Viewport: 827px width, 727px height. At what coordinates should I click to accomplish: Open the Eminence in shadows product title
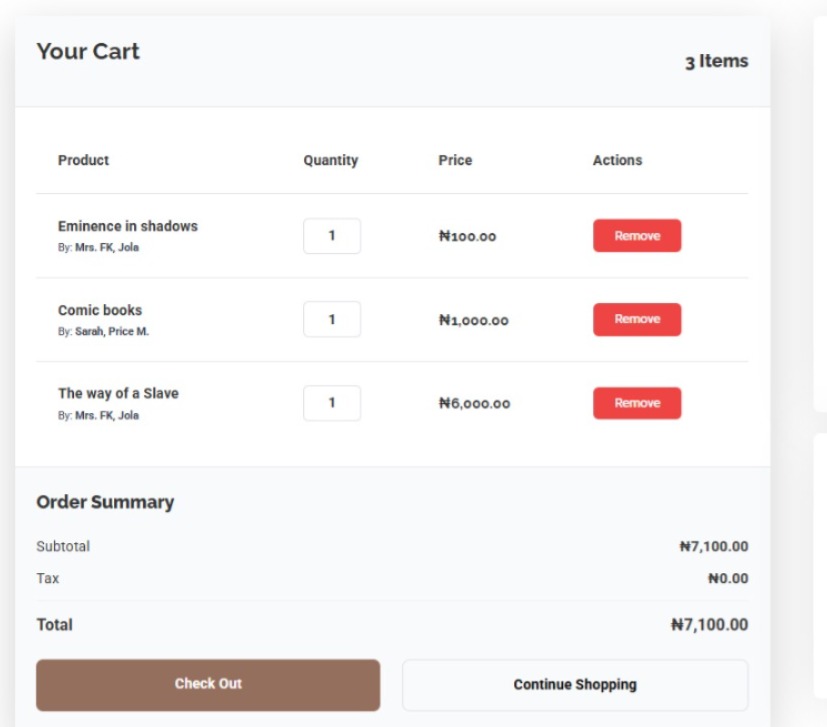(x=128, y=226)
